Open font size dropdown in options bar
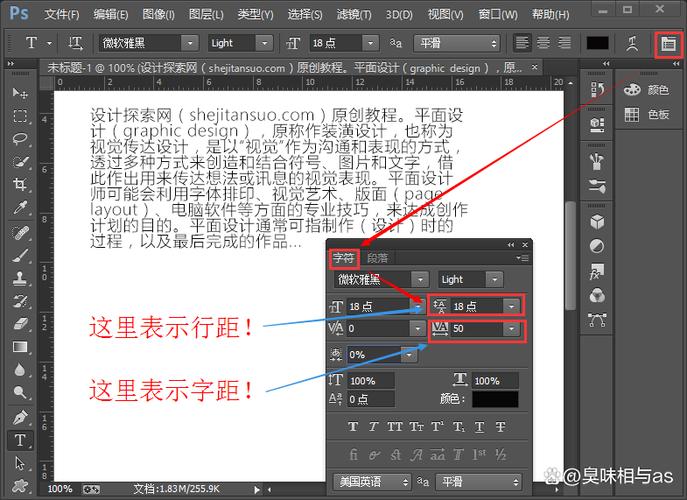The image size is (687, 500). 371,43
